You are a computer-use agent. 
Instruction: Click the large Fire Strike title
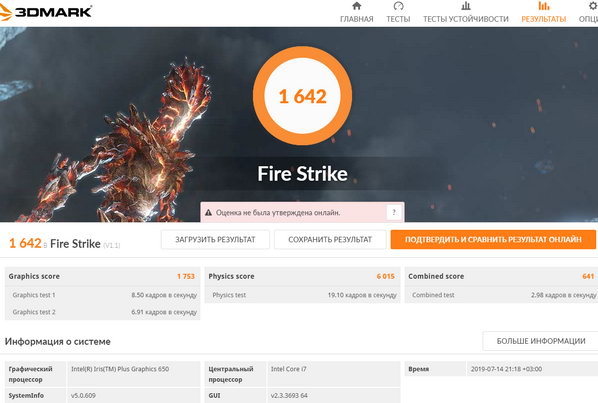(x=302, y=174)
